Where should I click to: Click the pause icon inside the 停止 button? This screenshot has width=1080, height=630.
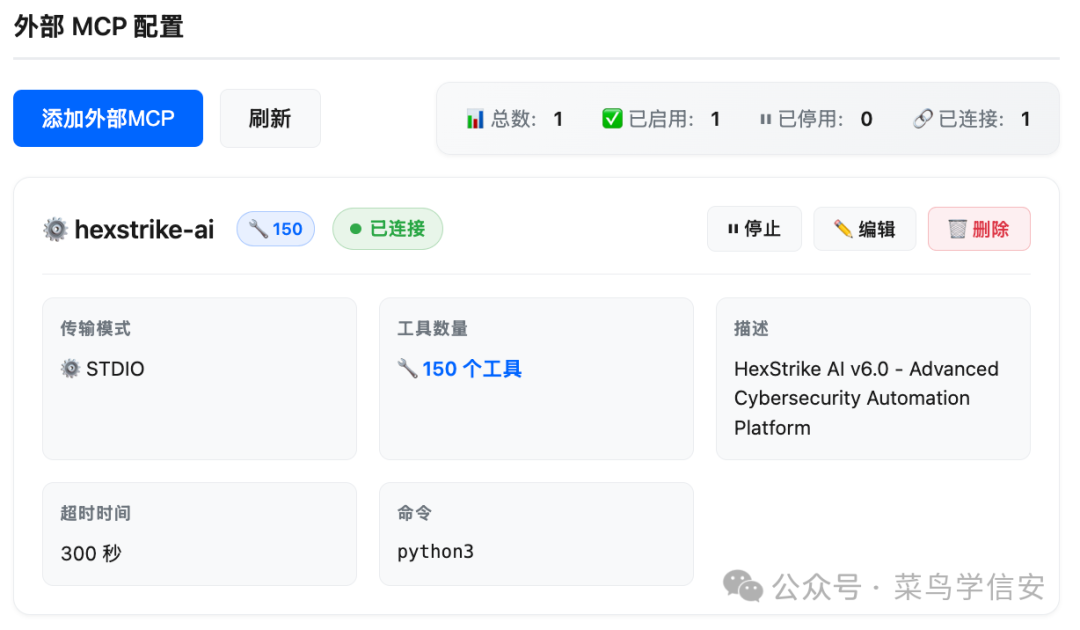[x=732, y=229]
